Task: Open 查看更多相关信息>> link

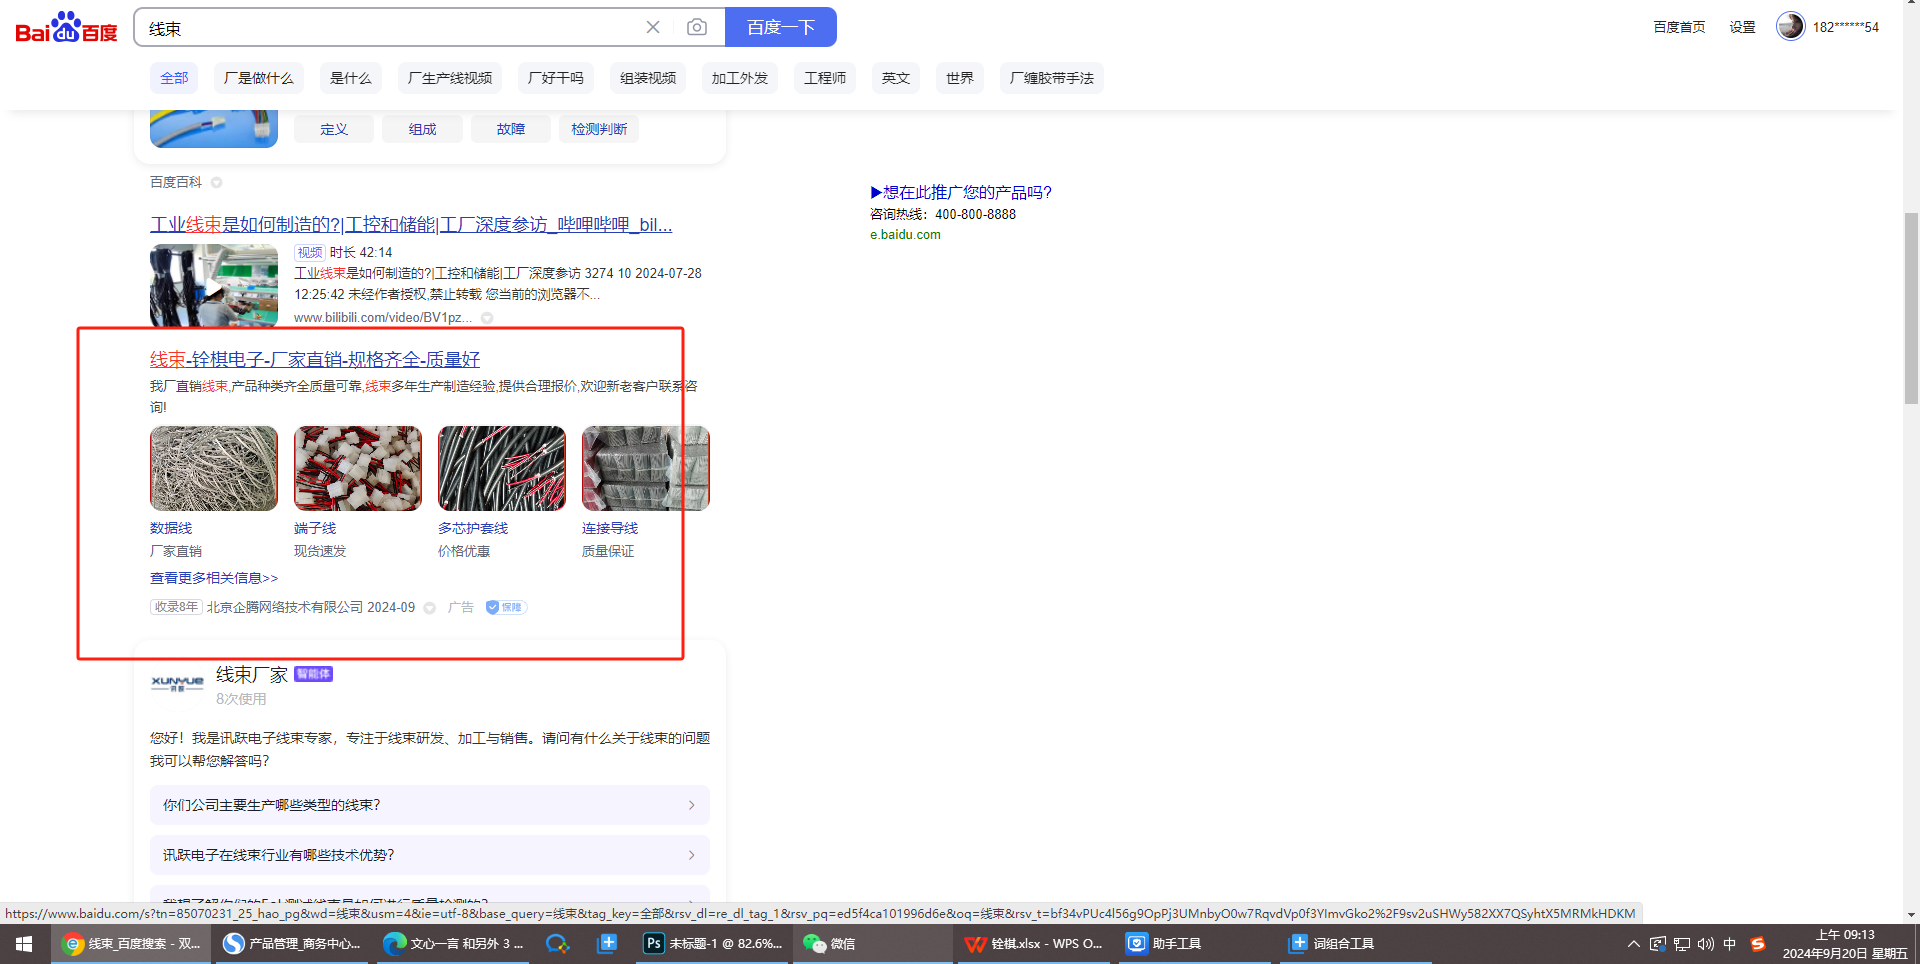Action: (x=214, y=578)
